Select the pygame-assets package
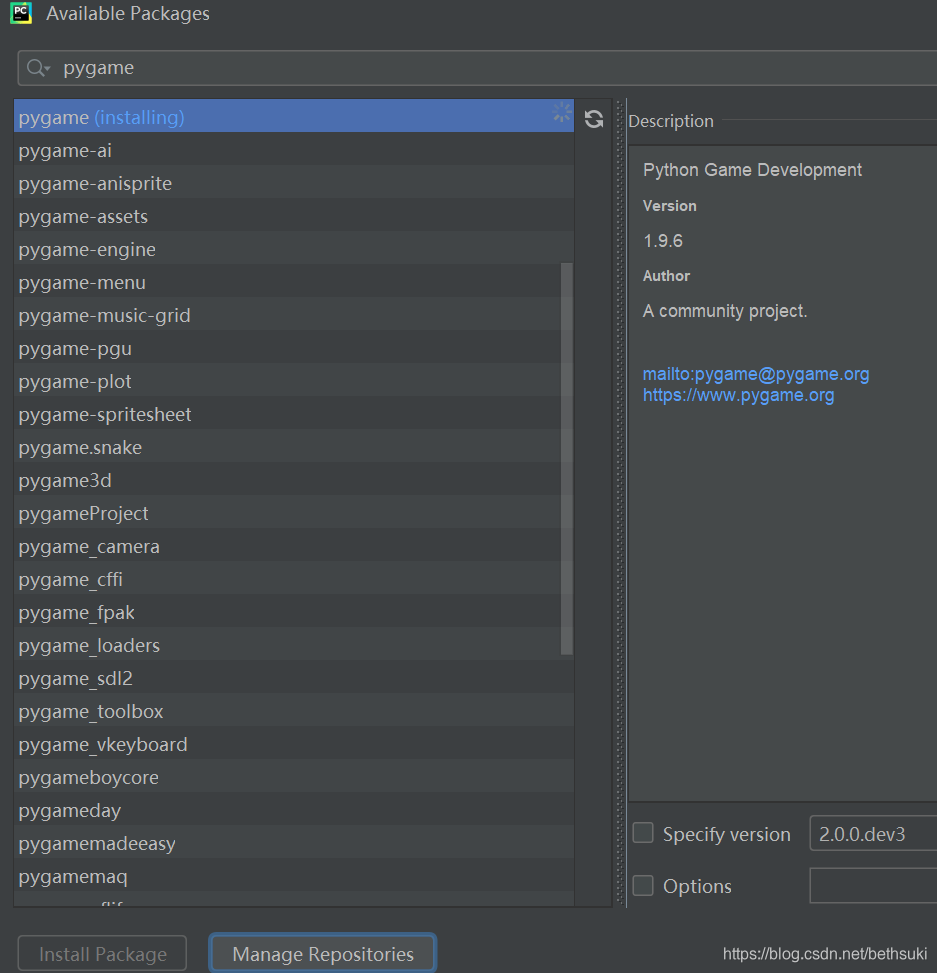 294,216
